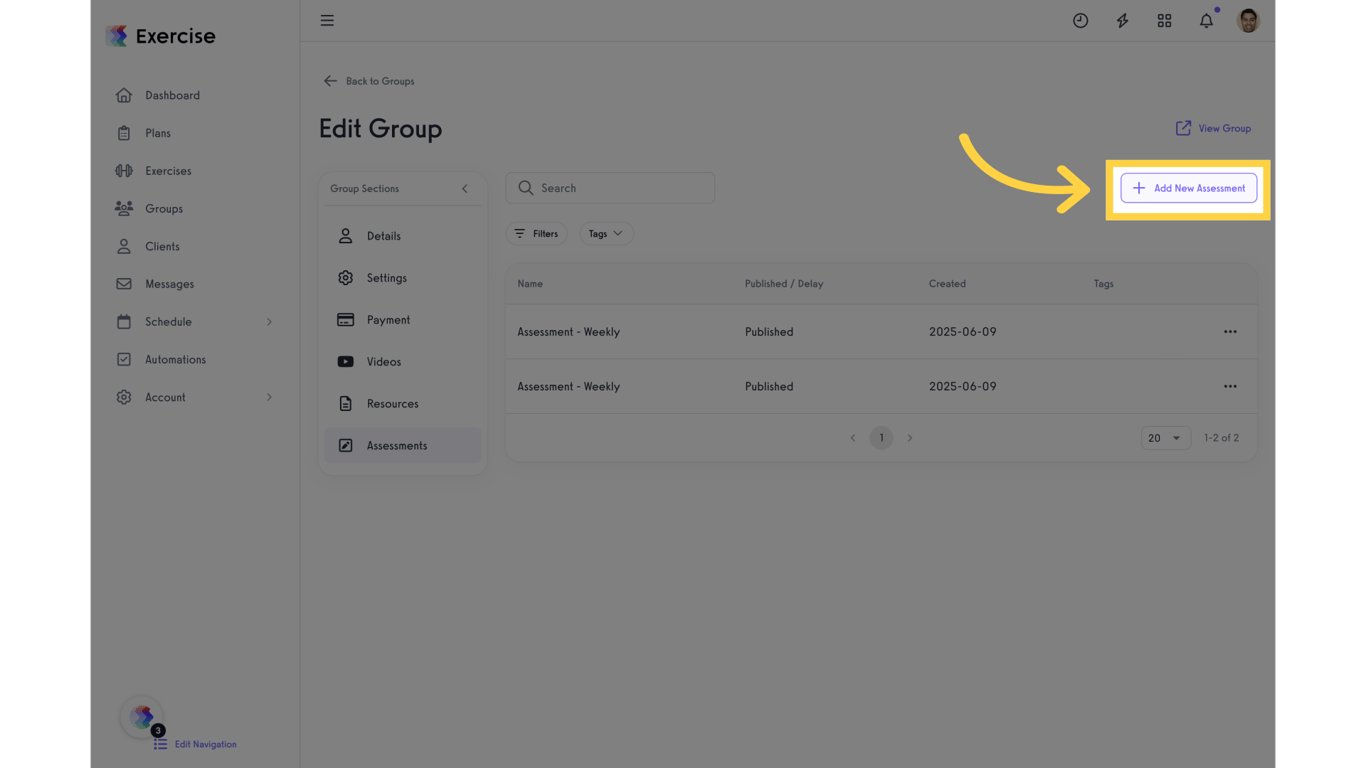Screen dimensions: 1366x768
Task: Open the Groups section via its people icon
Action: coord(124,208)
